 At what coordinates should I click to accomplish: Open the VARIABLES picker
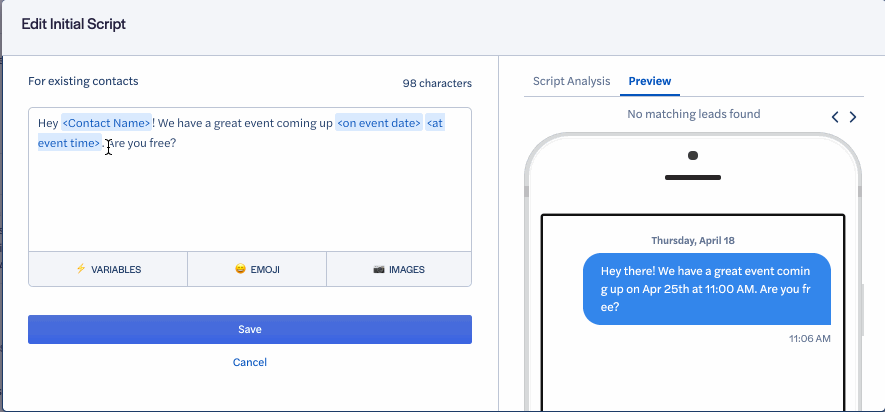click(x=108, y=269)
